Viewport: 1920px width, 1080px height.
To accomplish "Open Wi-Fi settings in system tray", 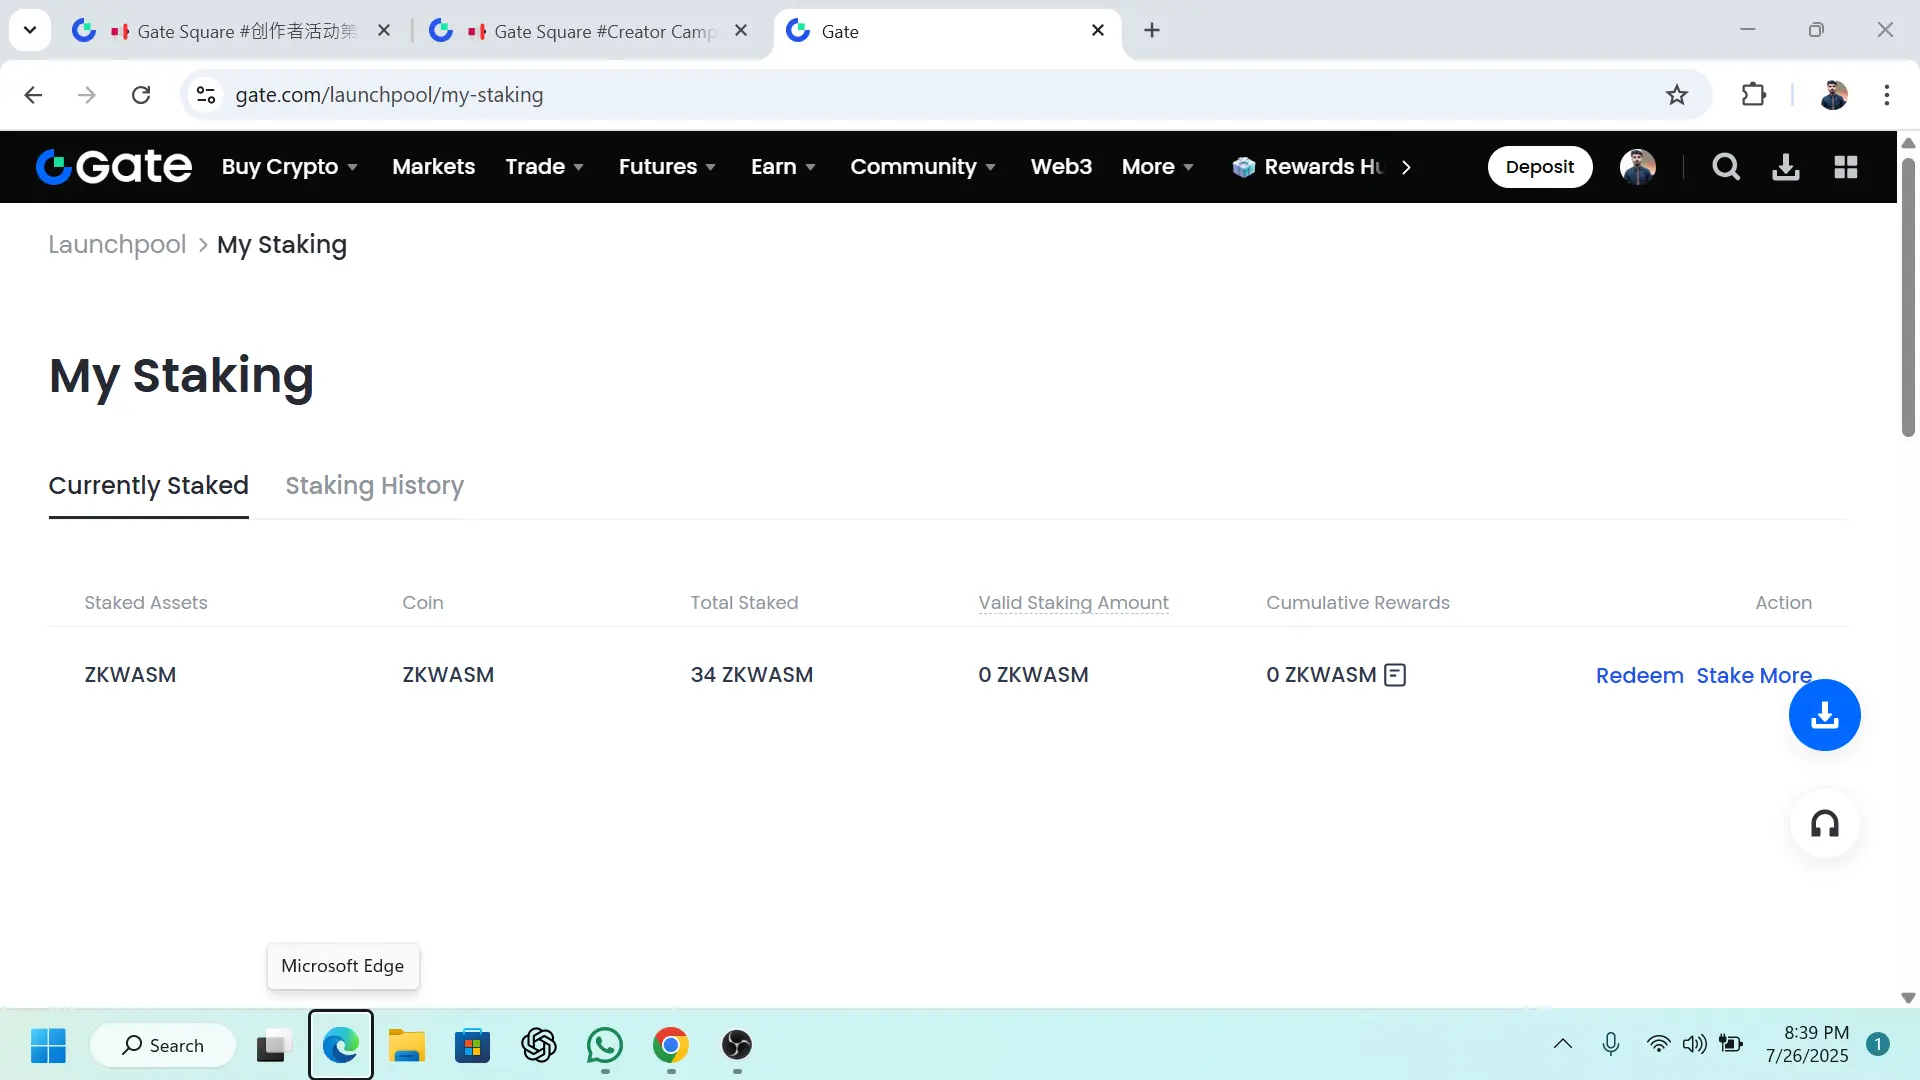I will pyautogui.click(x=1658, y=1045).
